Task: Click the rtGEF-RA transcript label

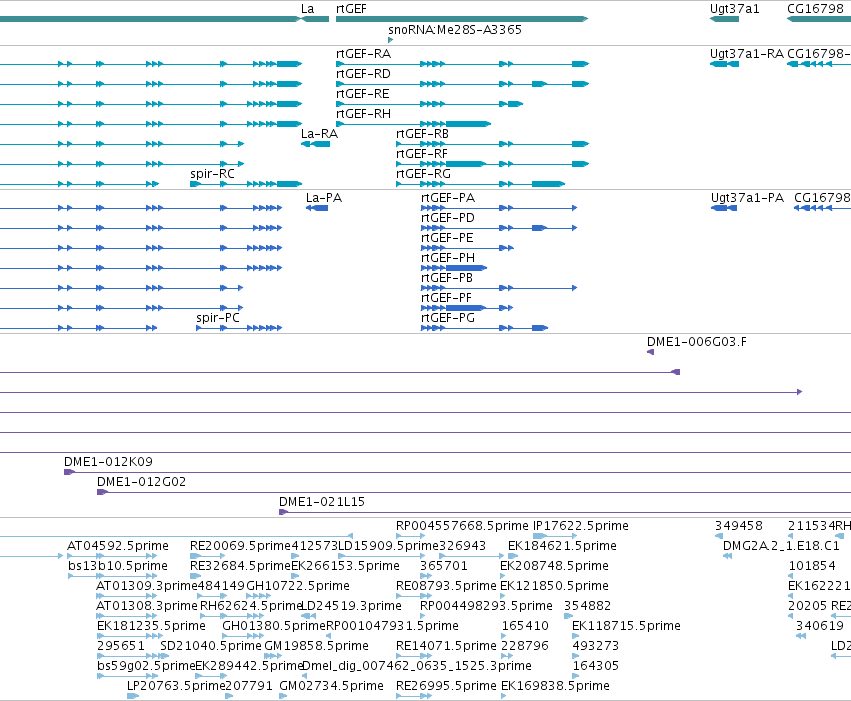Action: pyautogui.click(x=363, y=54)
